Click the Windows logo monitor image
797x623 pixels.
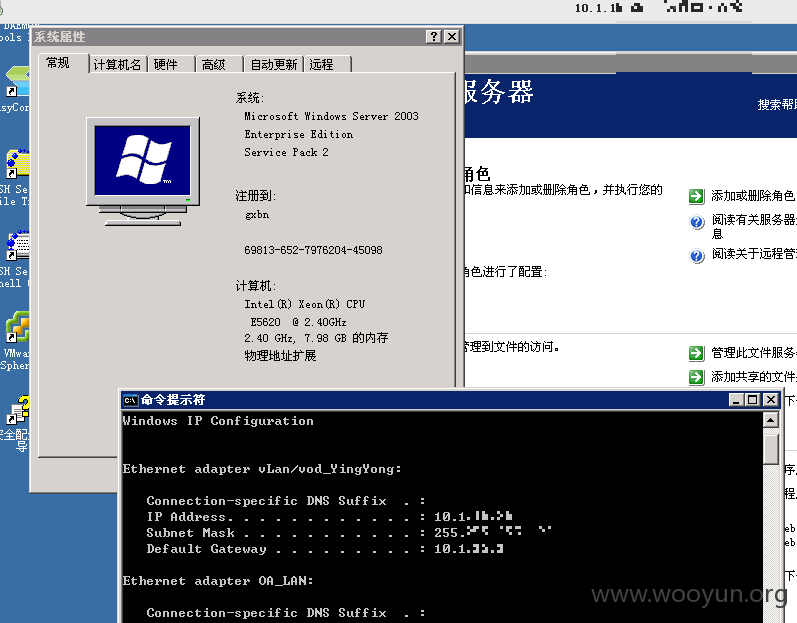point(143,171)
